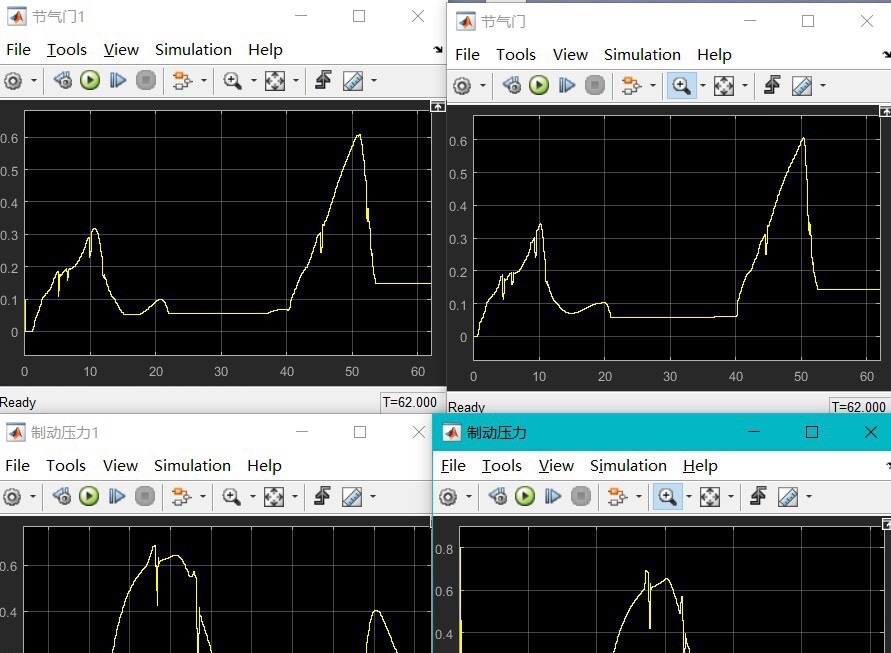Expand zoom options arrow in 节气门1 scope

(253, 81)
